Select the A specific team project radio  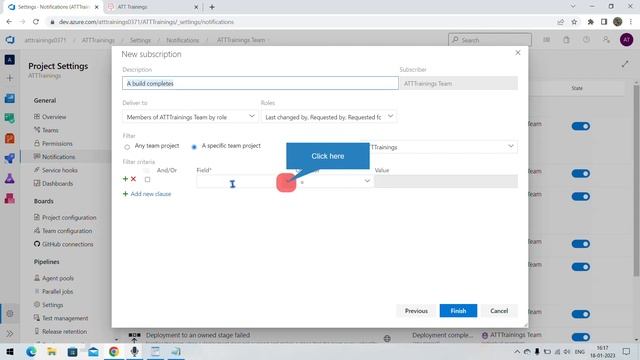click(194, 147)
